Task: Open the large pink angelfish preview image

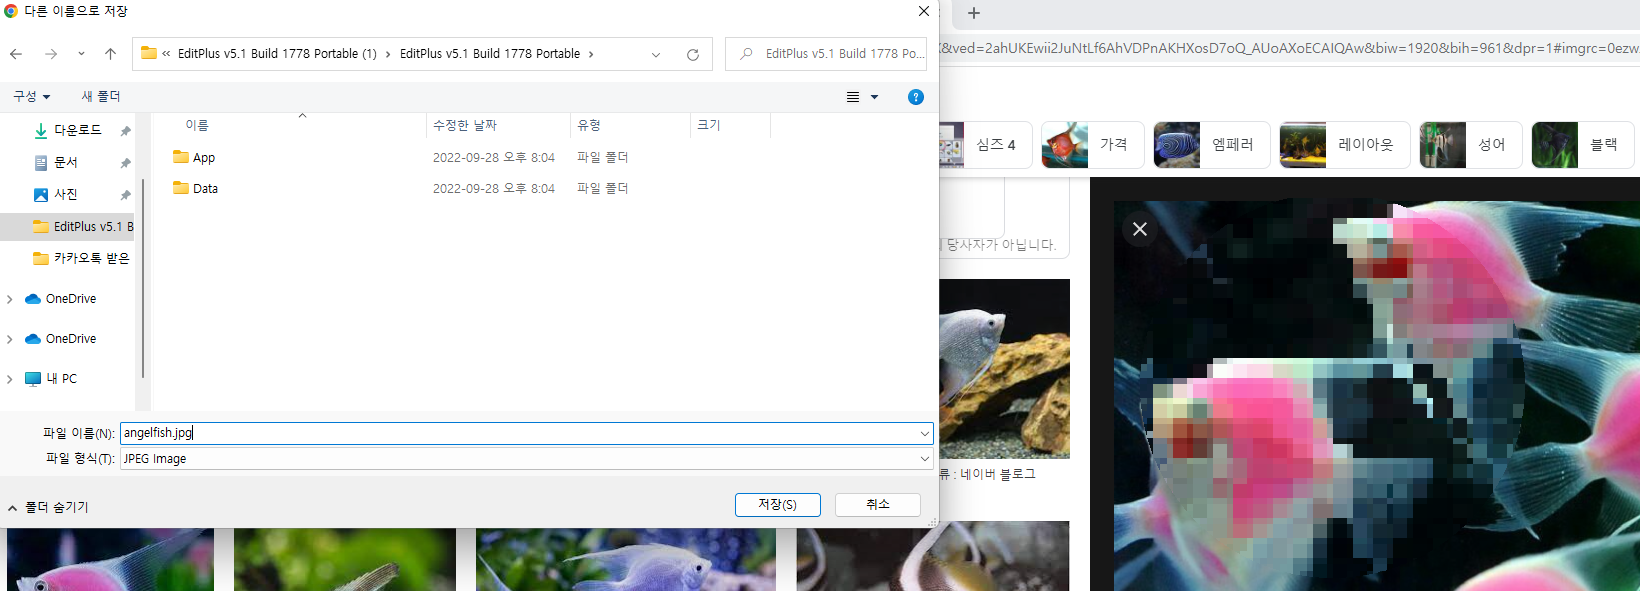Action: pyautogui.click(x=1377, y=396)
